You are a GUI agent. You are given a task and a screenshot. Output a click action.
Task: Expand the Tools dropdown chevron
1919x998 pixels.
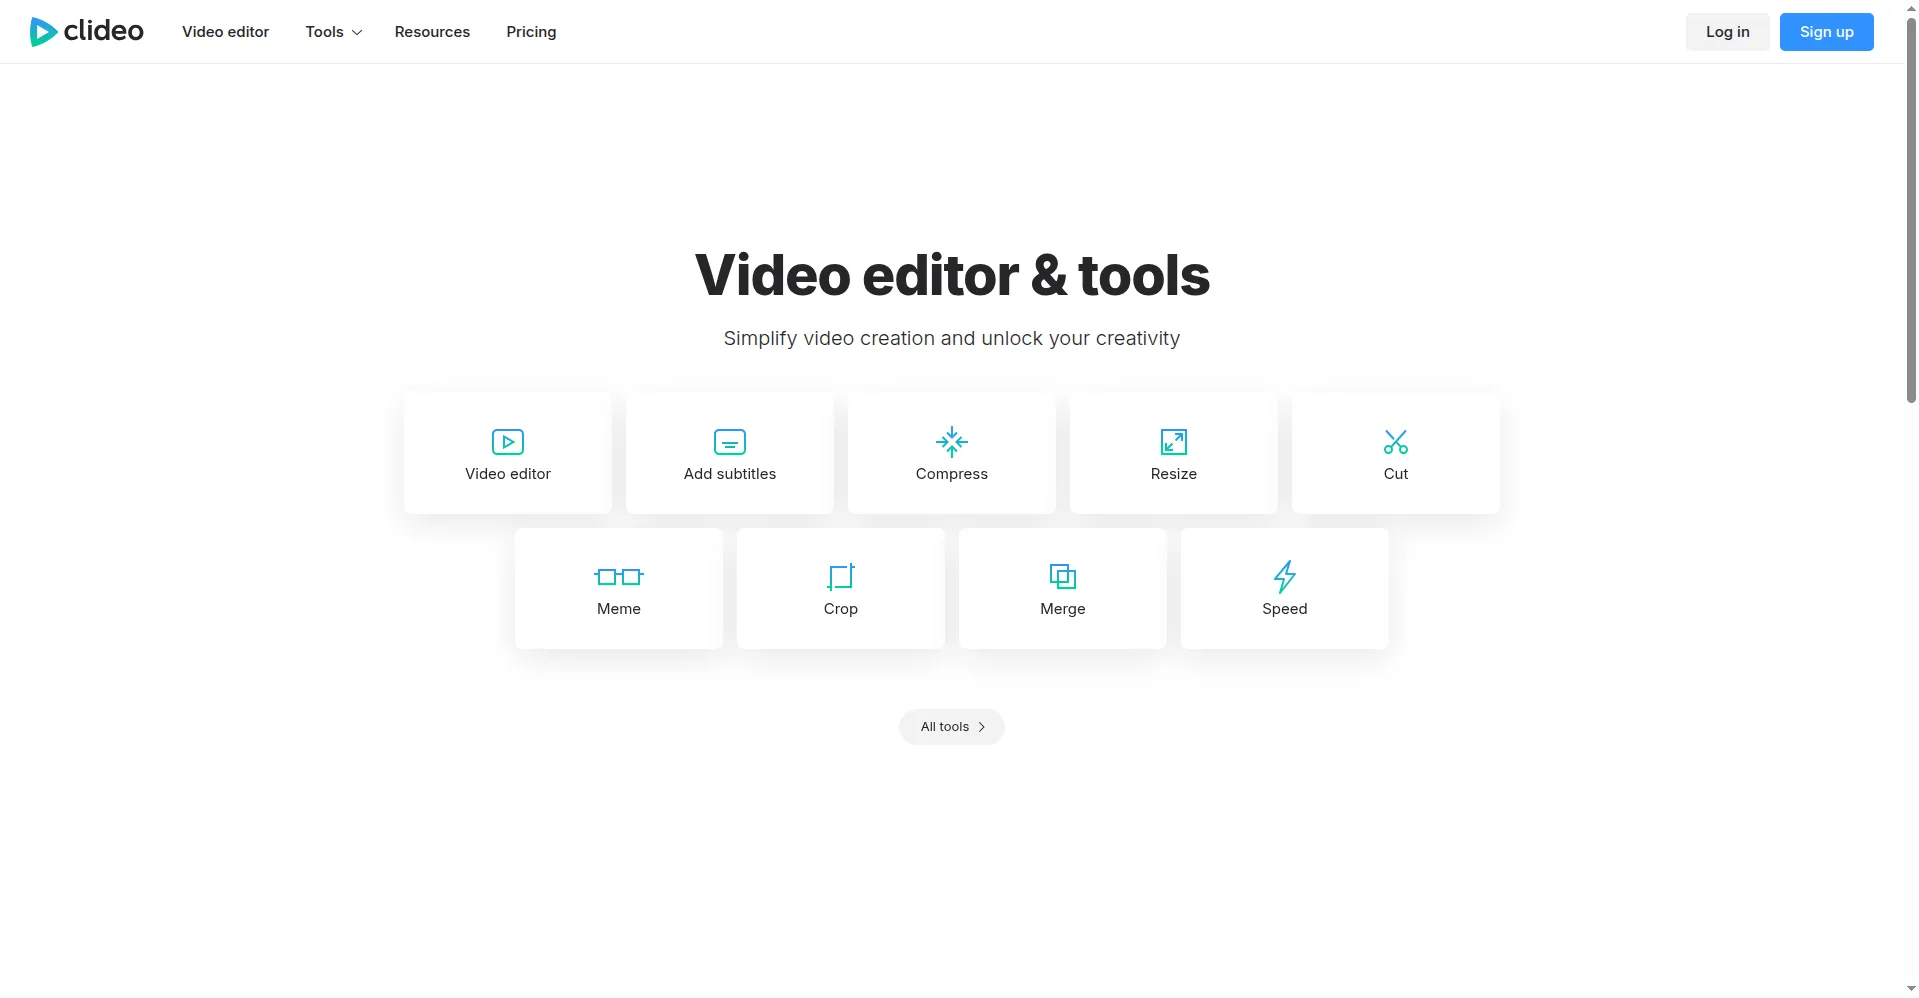[357, 32]
